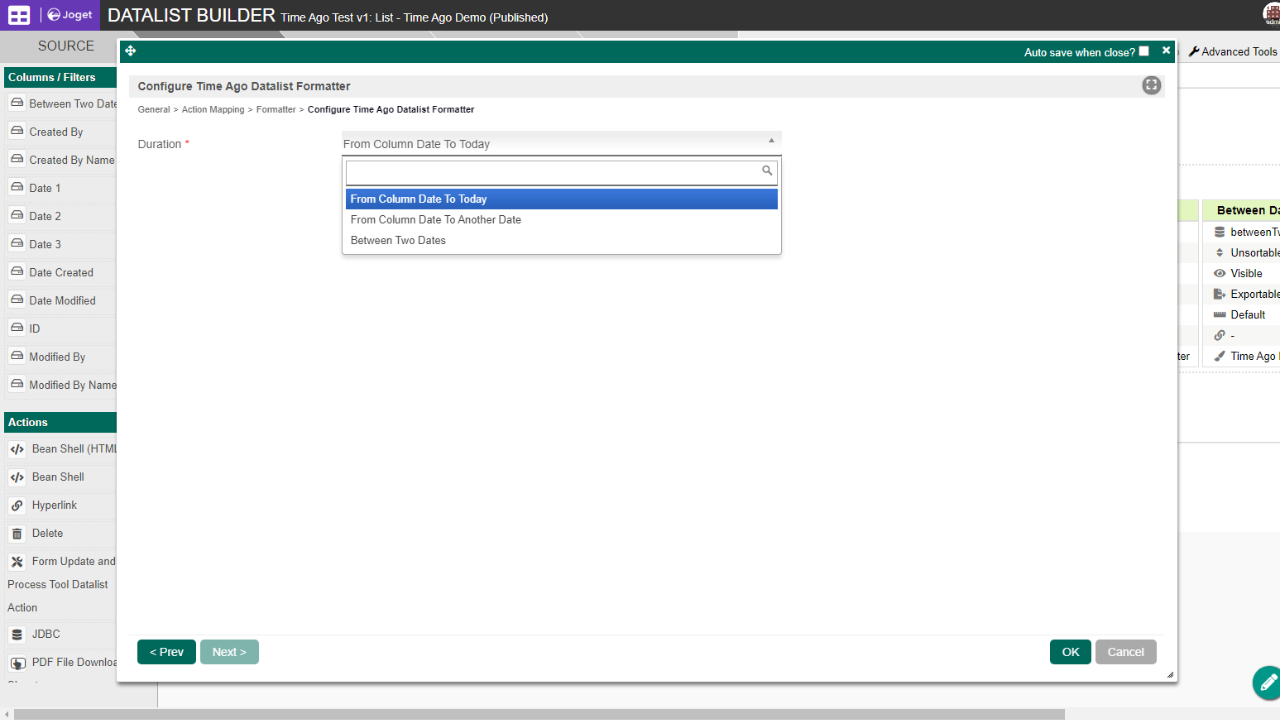Collapse the Duration dropdown arrow
This screenshot has width=1280, height=720.
771,142
